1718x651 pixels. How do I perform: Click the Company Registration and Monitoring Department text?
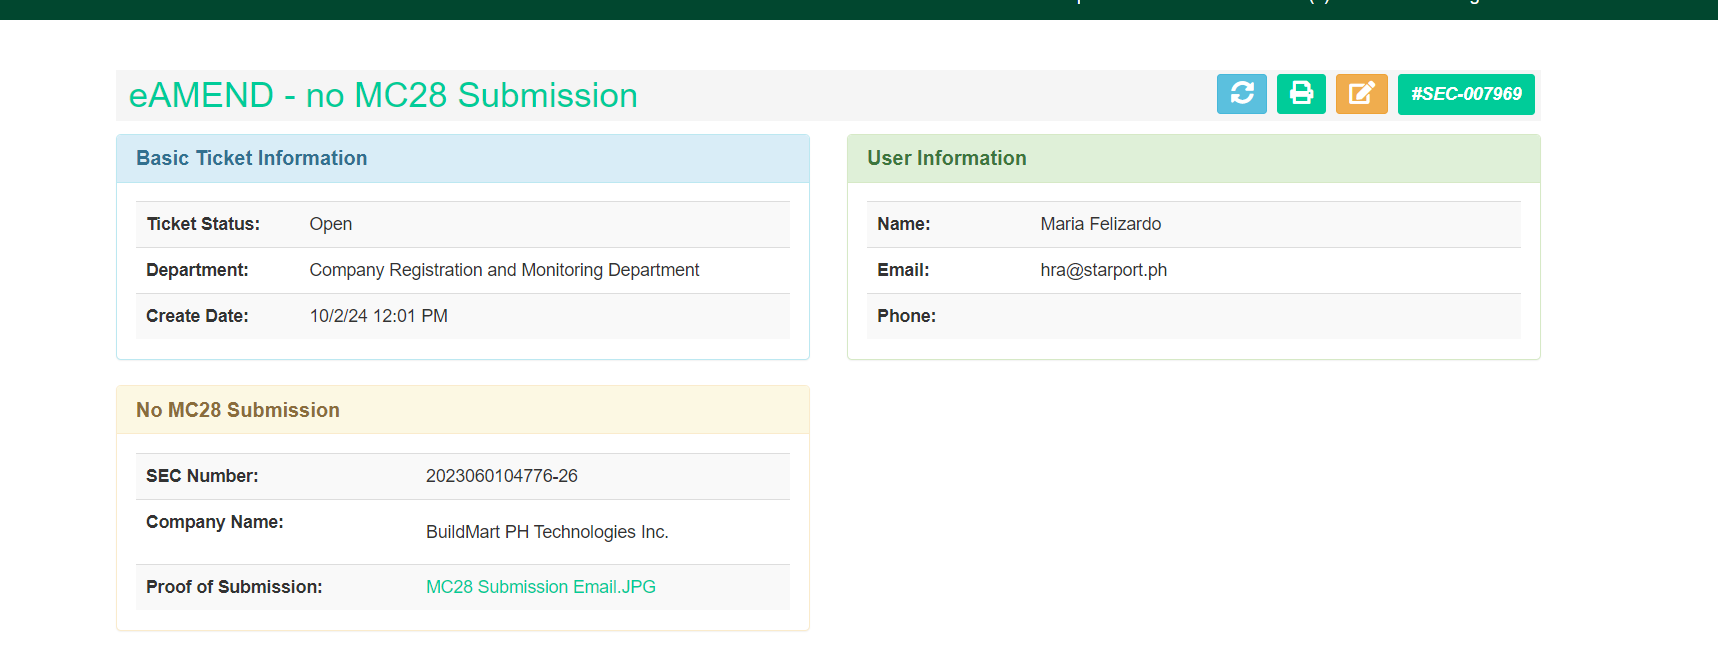(504, 270)
